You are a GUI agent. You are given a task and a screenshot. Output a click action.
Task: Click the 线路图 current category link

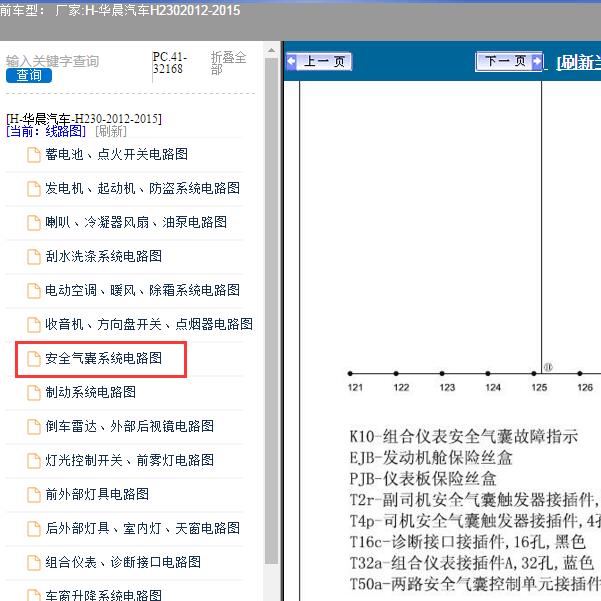[66, 131]
